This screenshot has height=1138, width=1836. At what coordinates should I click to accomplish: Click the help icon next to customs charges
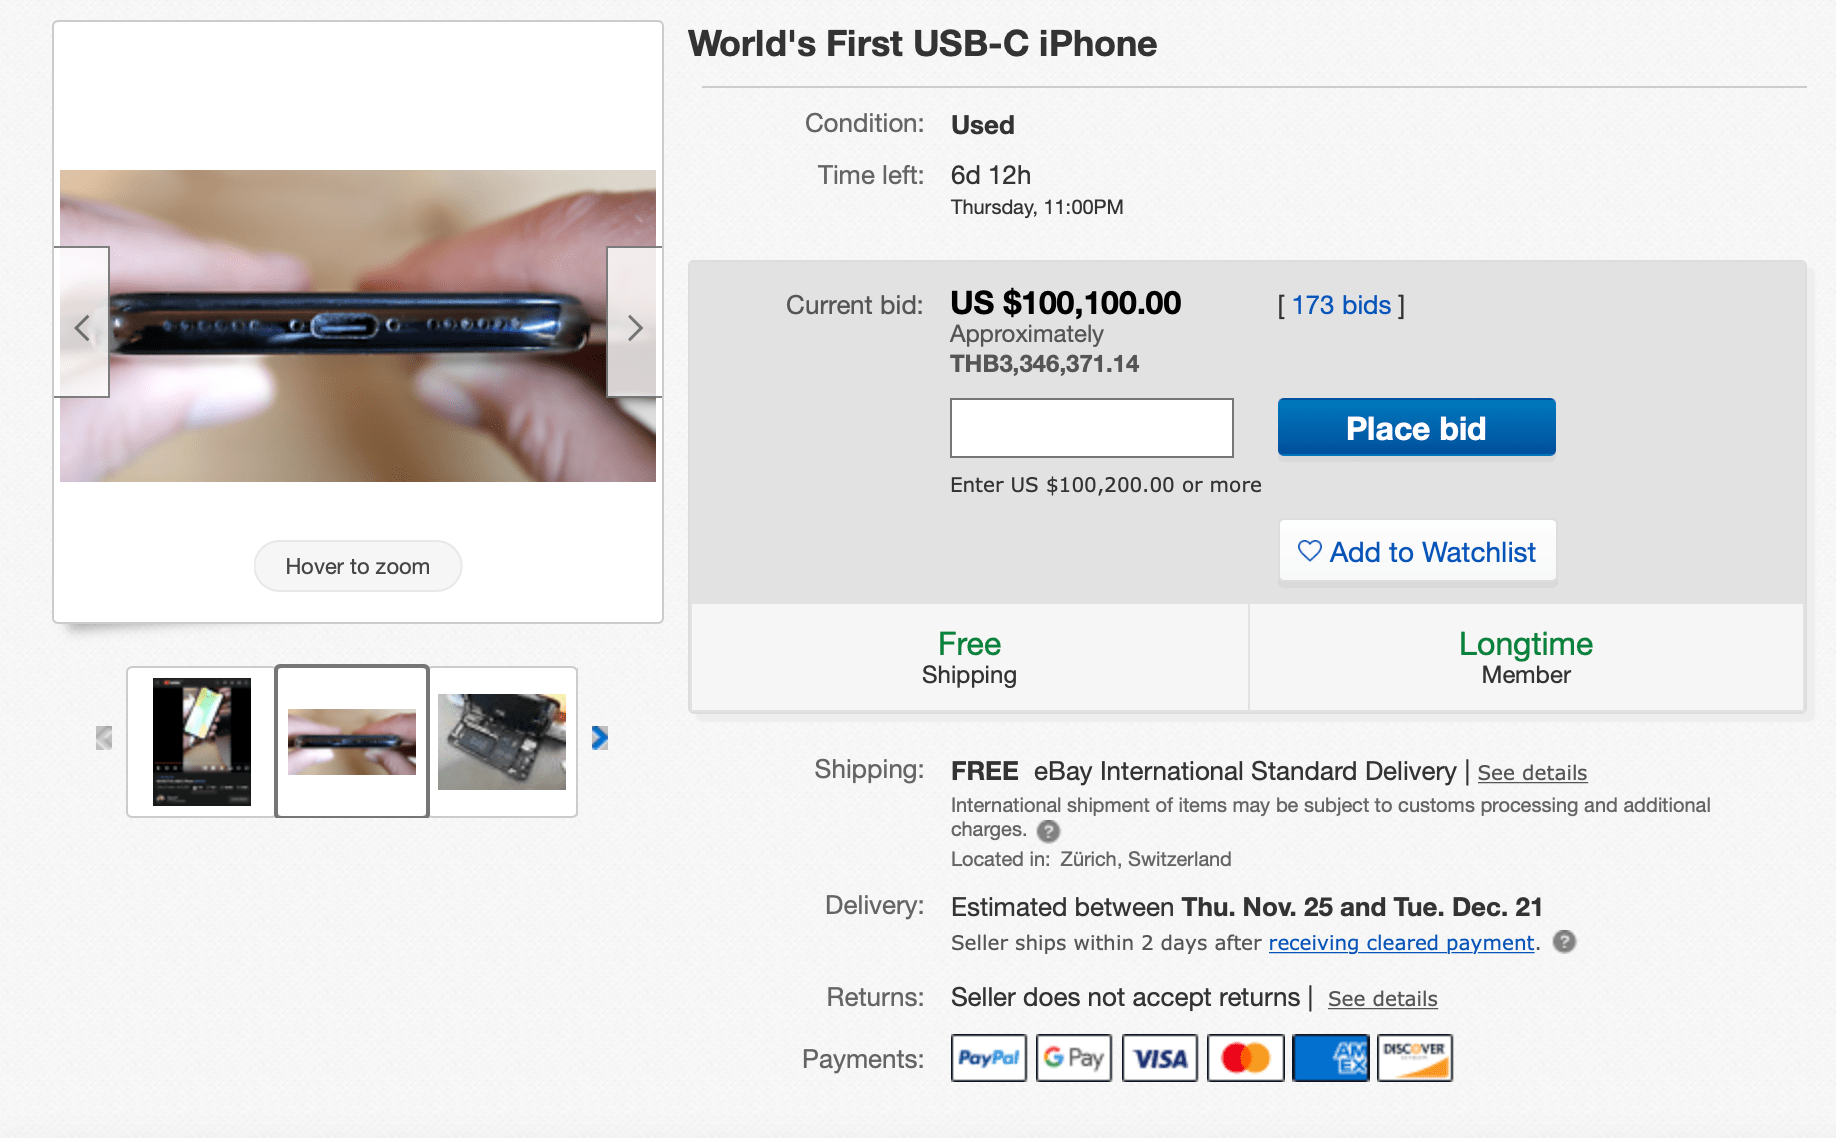[x=1048, y=831]
